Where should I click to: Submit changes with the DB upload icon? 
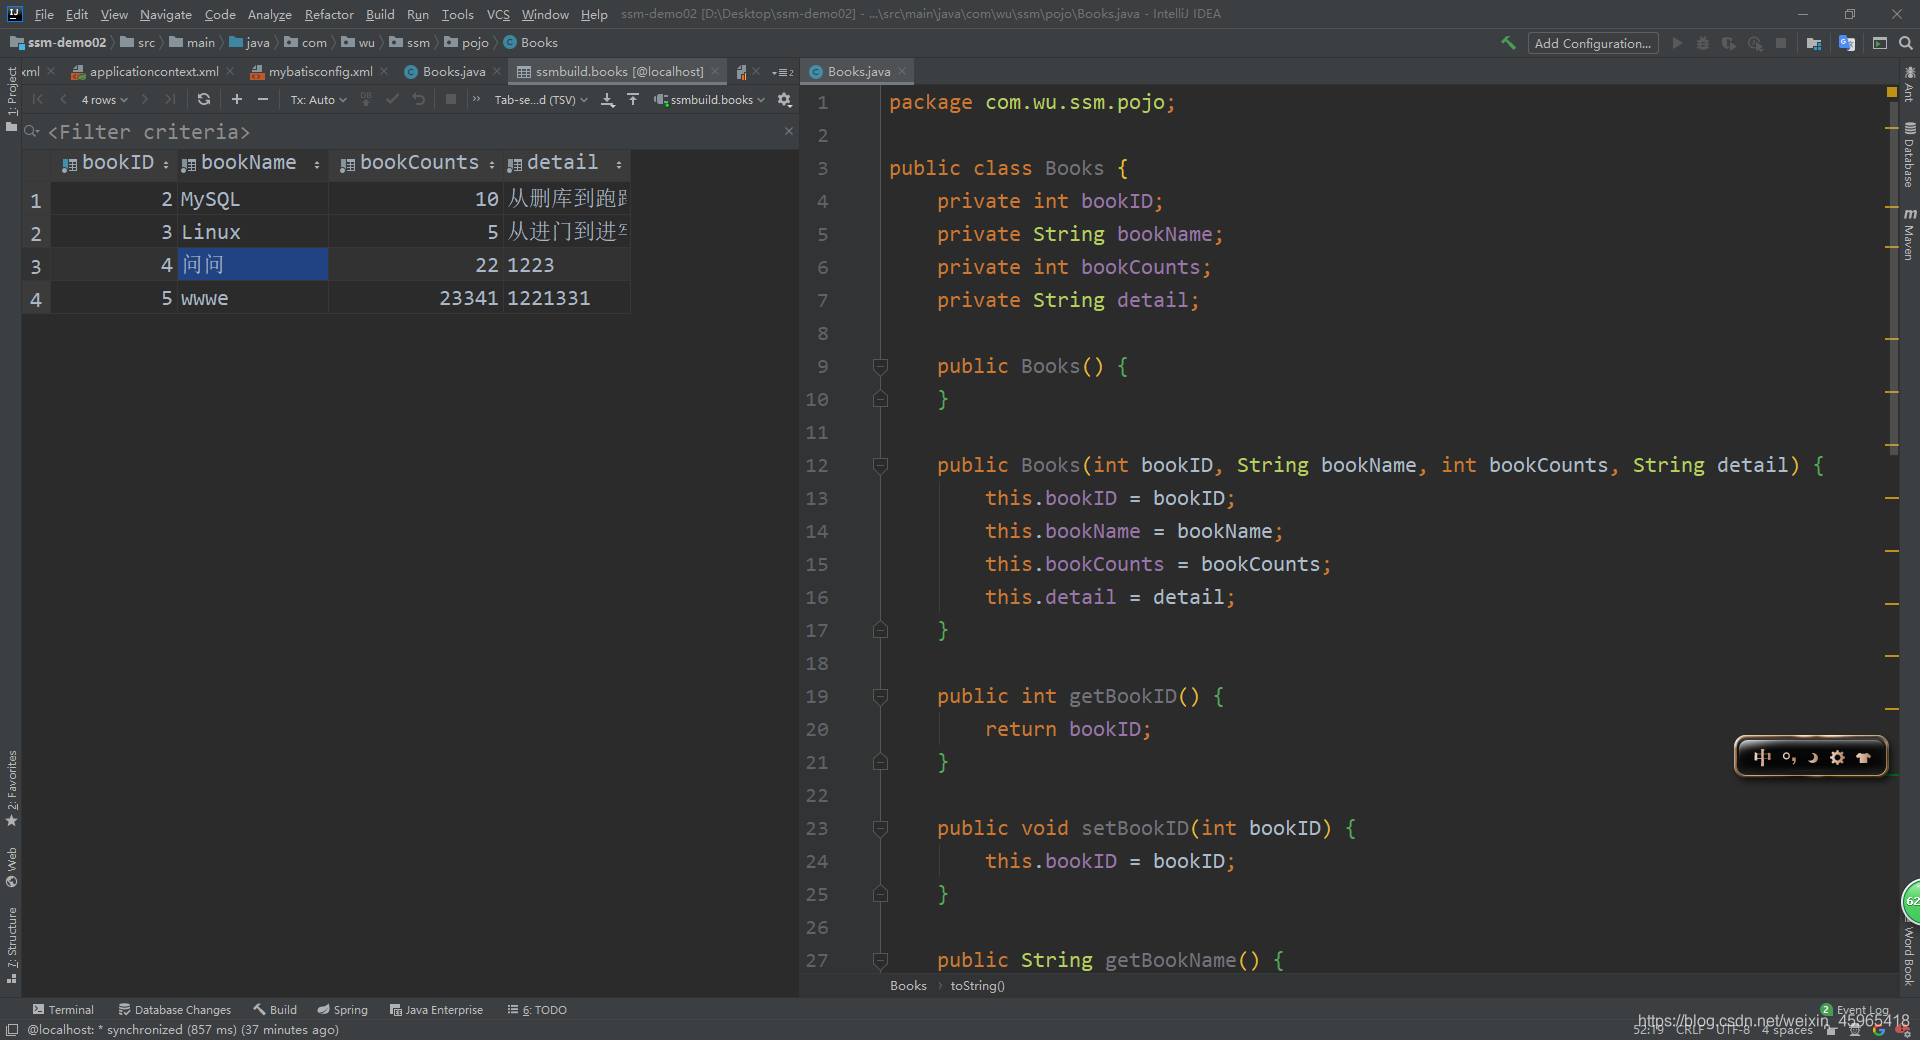[366, 99]
